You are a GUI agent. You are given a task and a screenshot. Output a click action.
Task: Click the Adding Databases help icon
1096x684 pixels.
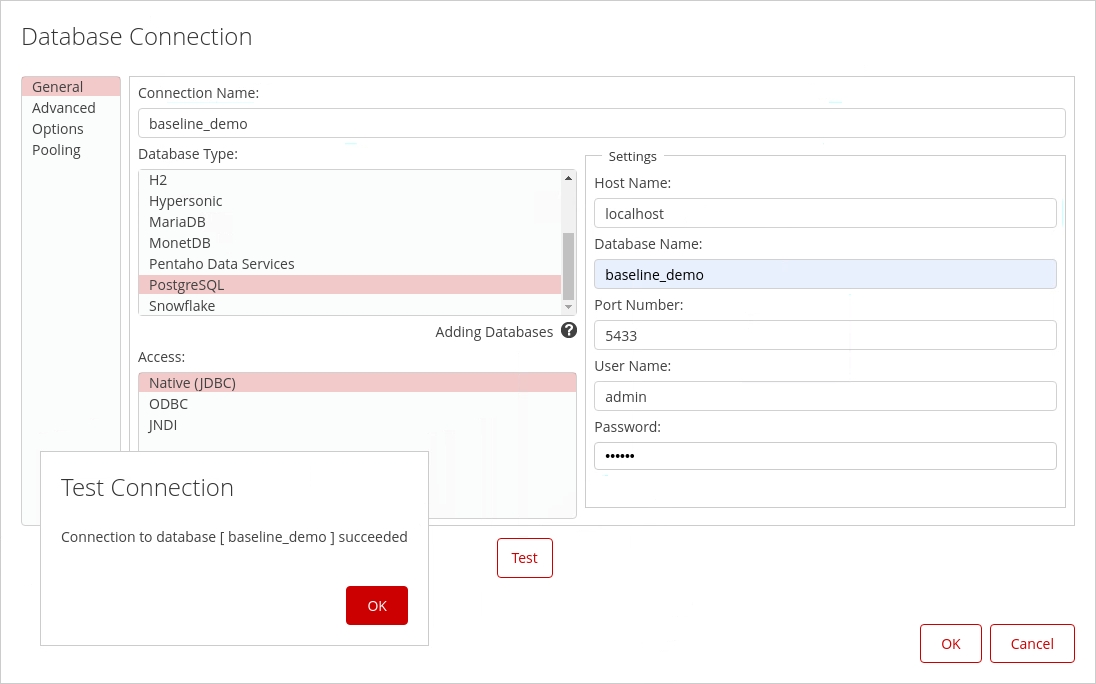point(568,331)
